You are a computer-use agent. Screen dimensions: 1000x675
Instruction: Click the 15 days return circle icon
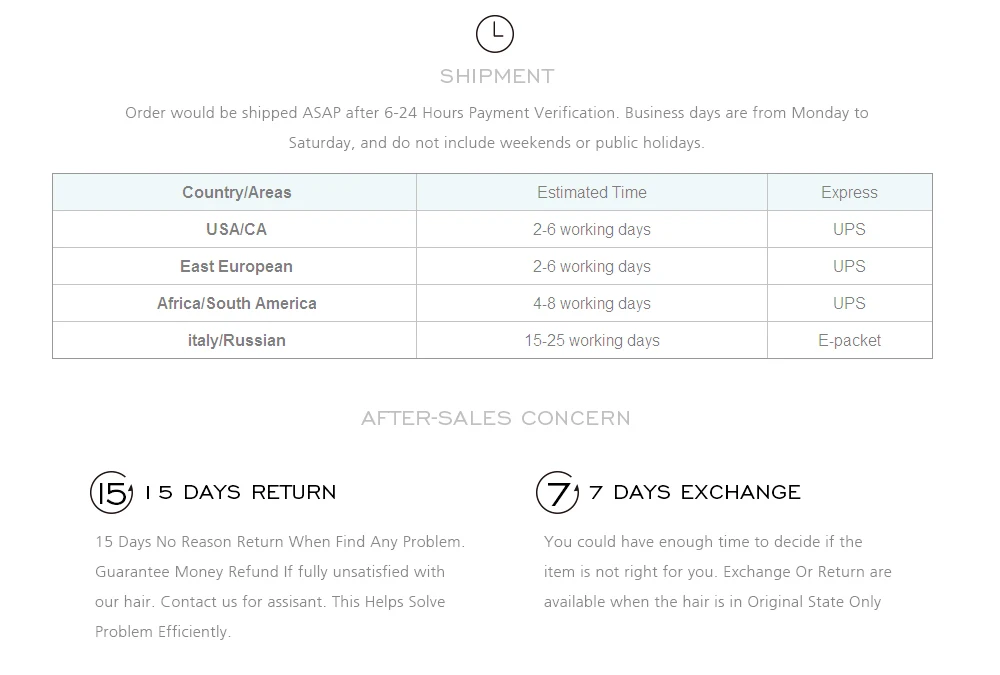click(x=112, y=493)
